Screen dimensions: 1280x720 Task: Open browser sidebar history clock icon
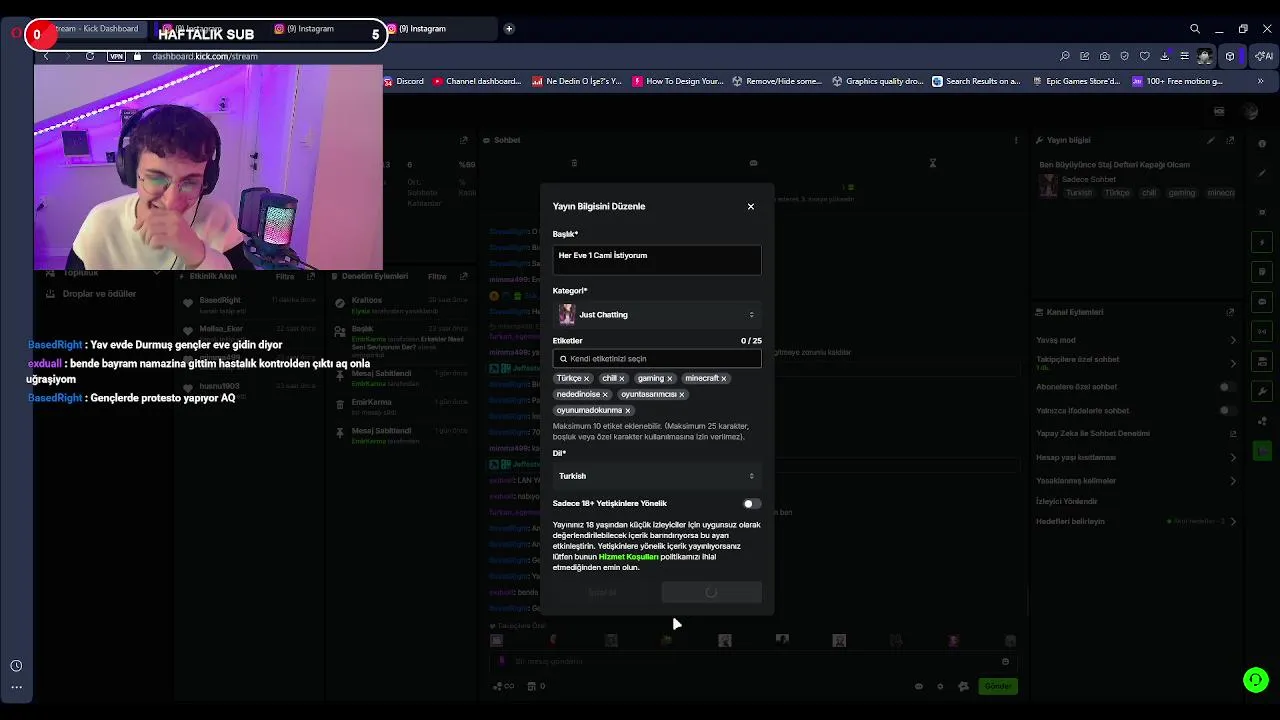16,666
